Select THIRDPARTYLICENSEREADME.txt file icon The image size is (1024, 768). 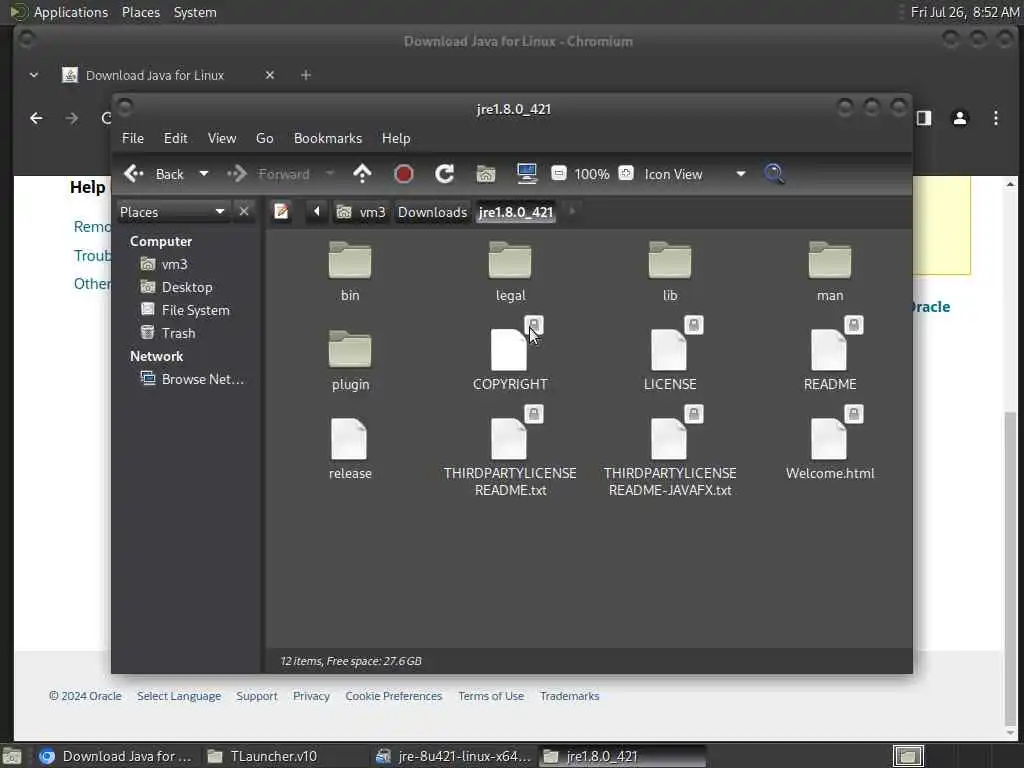509,439
